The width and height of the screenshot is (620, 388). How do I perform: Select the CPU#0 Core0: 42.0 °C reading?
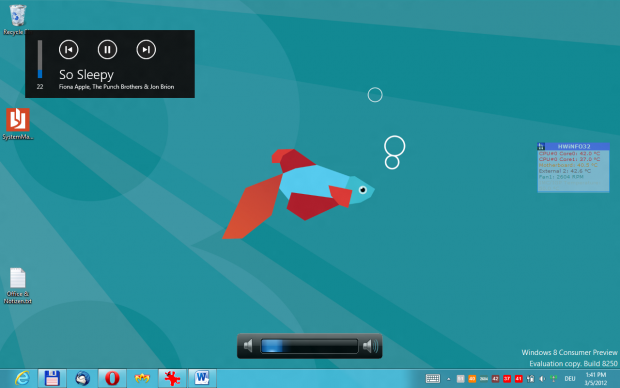(569, 153)
